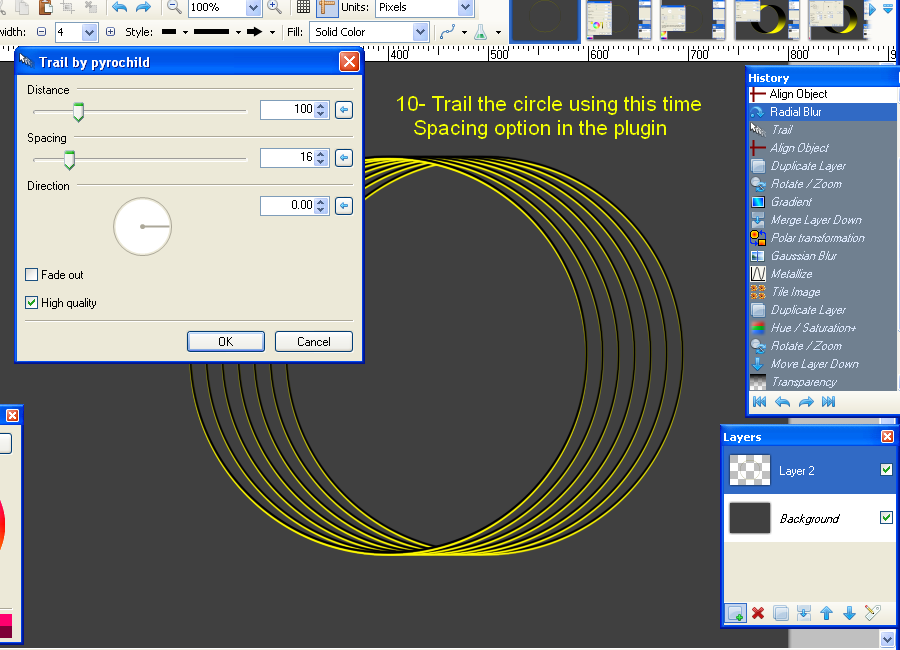Reset Direction with its blue arrow button
Viewport: 900px width, 650px height.
tap(344, 206)
